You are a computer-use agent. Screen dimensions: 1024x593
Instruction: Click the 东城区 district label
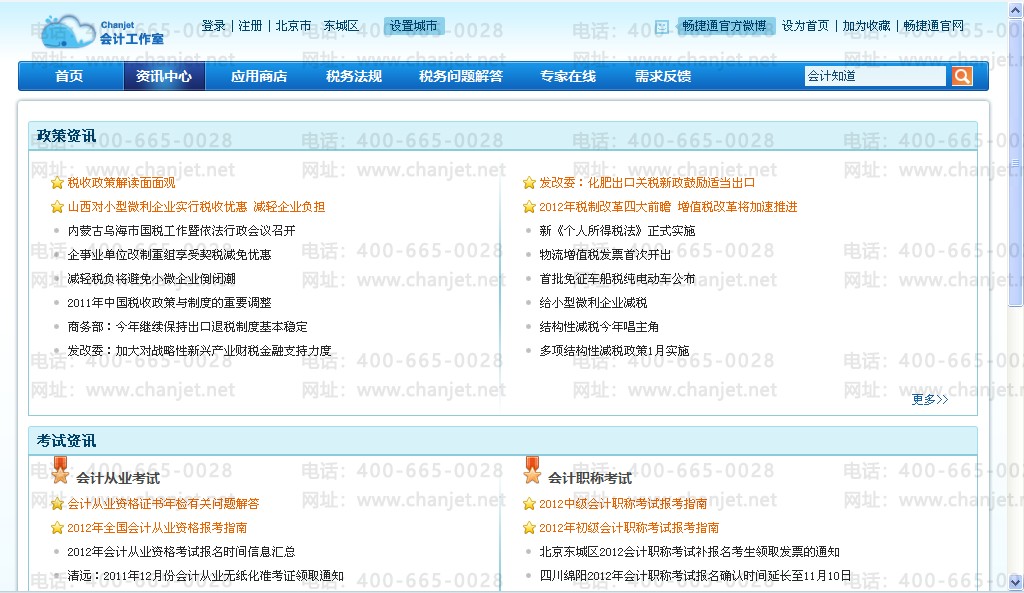342,26
